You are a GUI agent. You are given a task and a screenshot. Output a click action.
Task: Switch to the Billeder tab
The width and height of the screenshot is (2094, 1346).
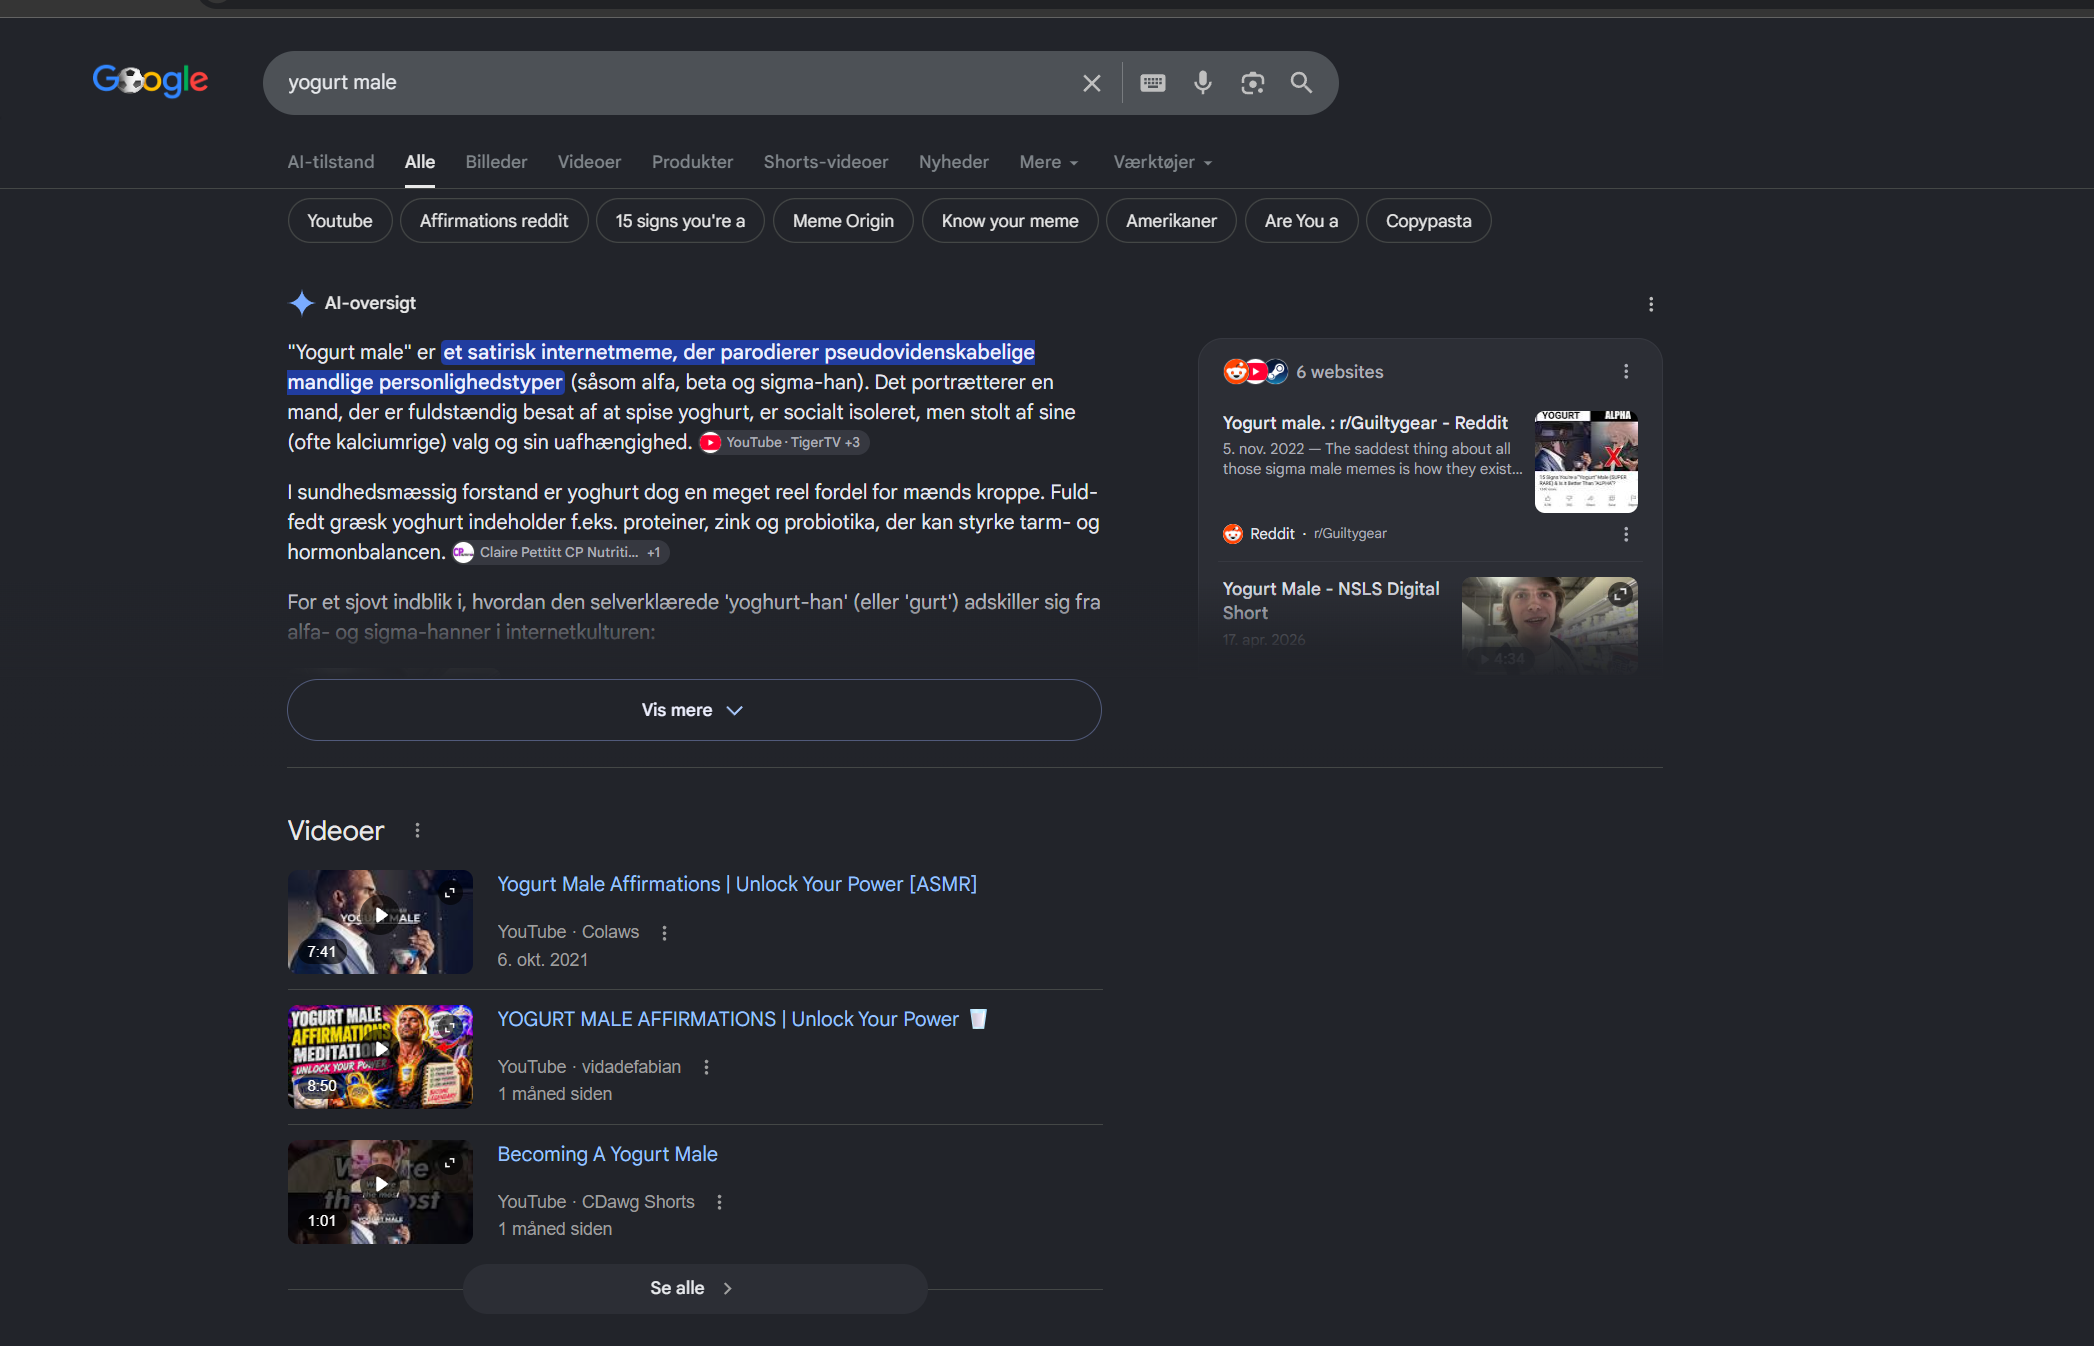pos(496,162)
